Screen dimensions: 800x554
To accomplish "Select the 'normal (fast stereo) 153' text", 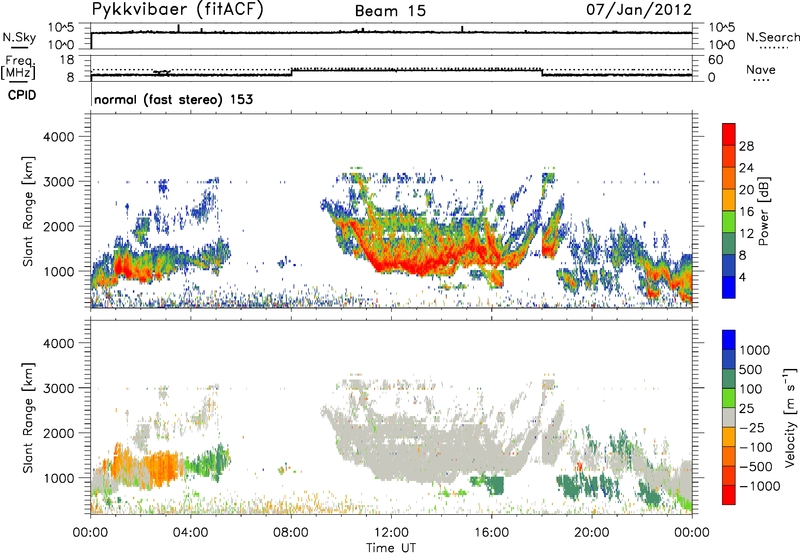I will 173,99.
